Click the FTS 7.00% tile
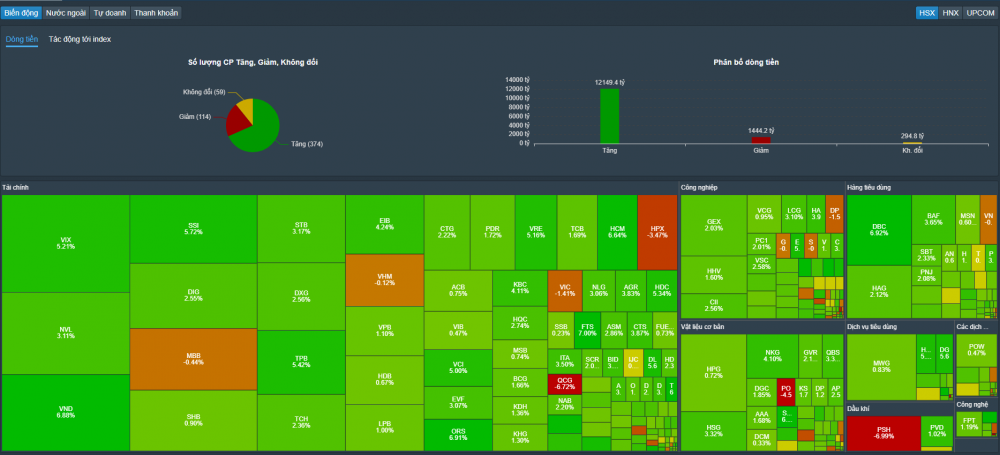The image size is (1000, 455). click(587, 330)
